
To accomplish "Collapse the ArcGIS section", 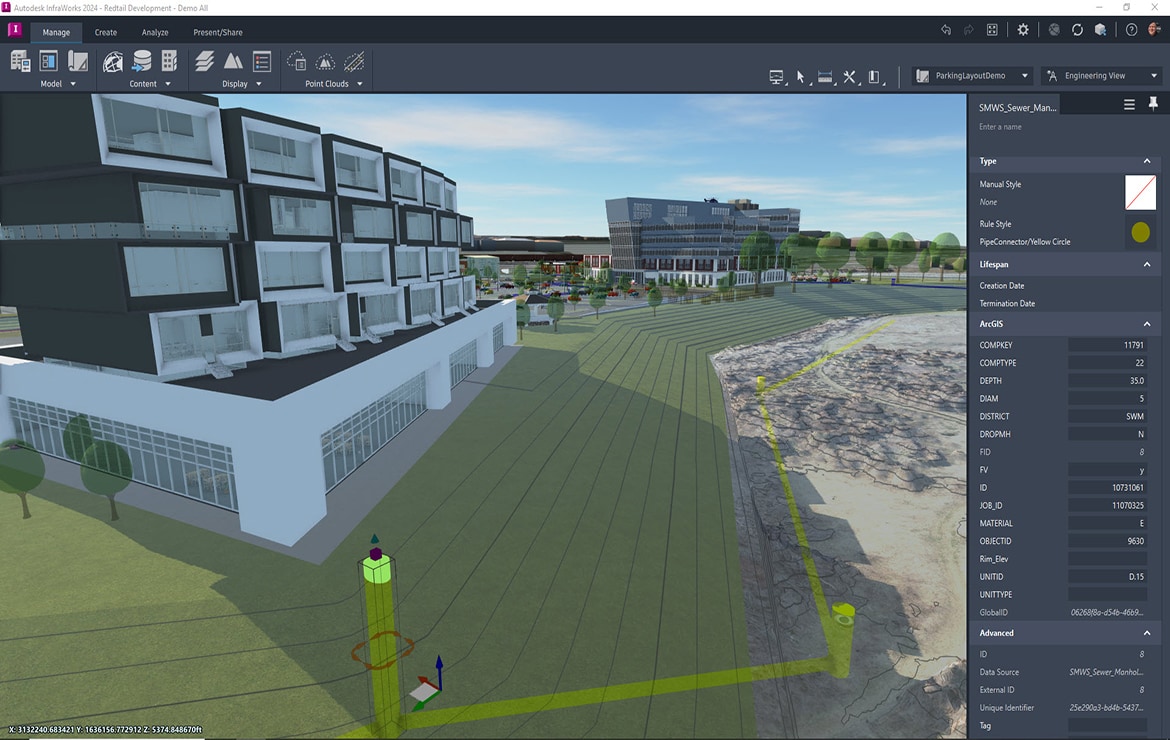I will (x=1147, y=324).
